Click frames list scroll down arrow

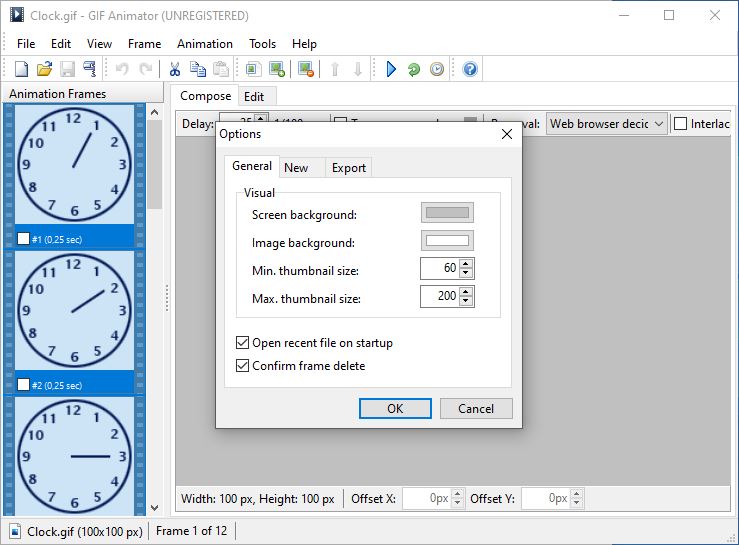tap(154, 508)
